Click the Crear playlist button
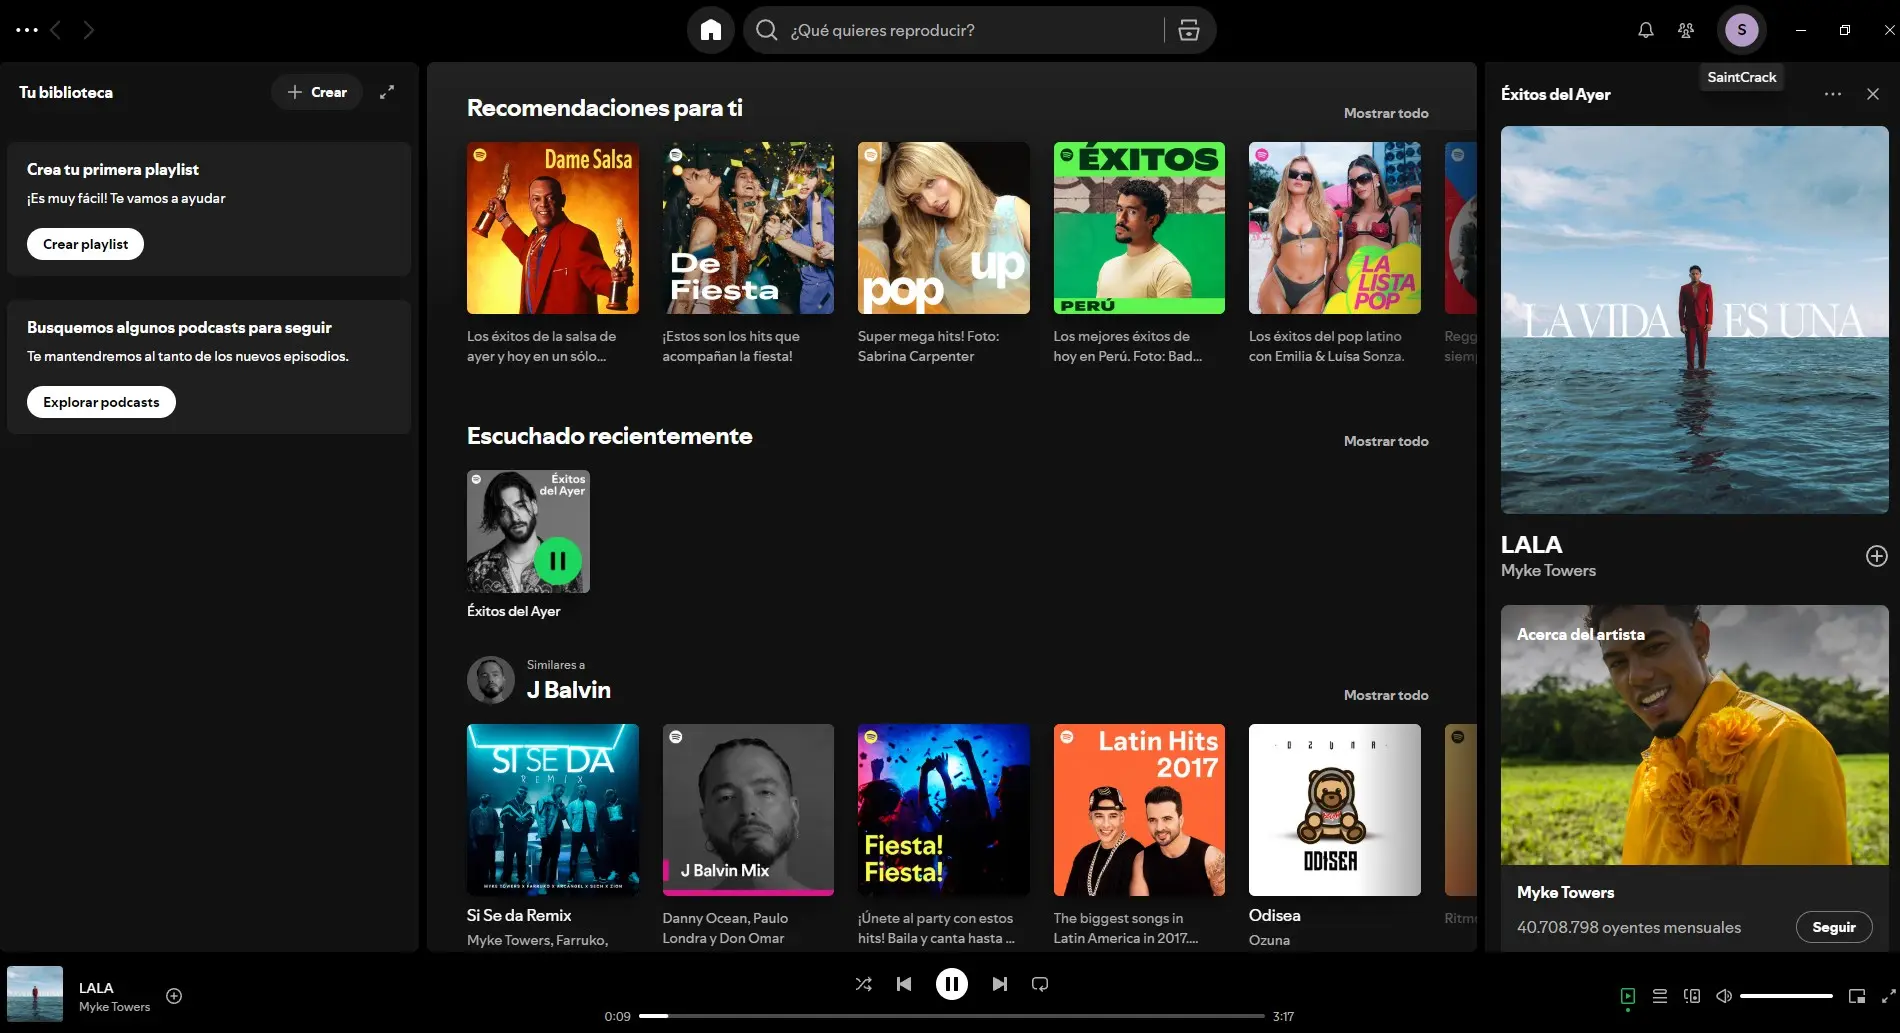The image size is (1900, 1033). (x=85, y=243)
